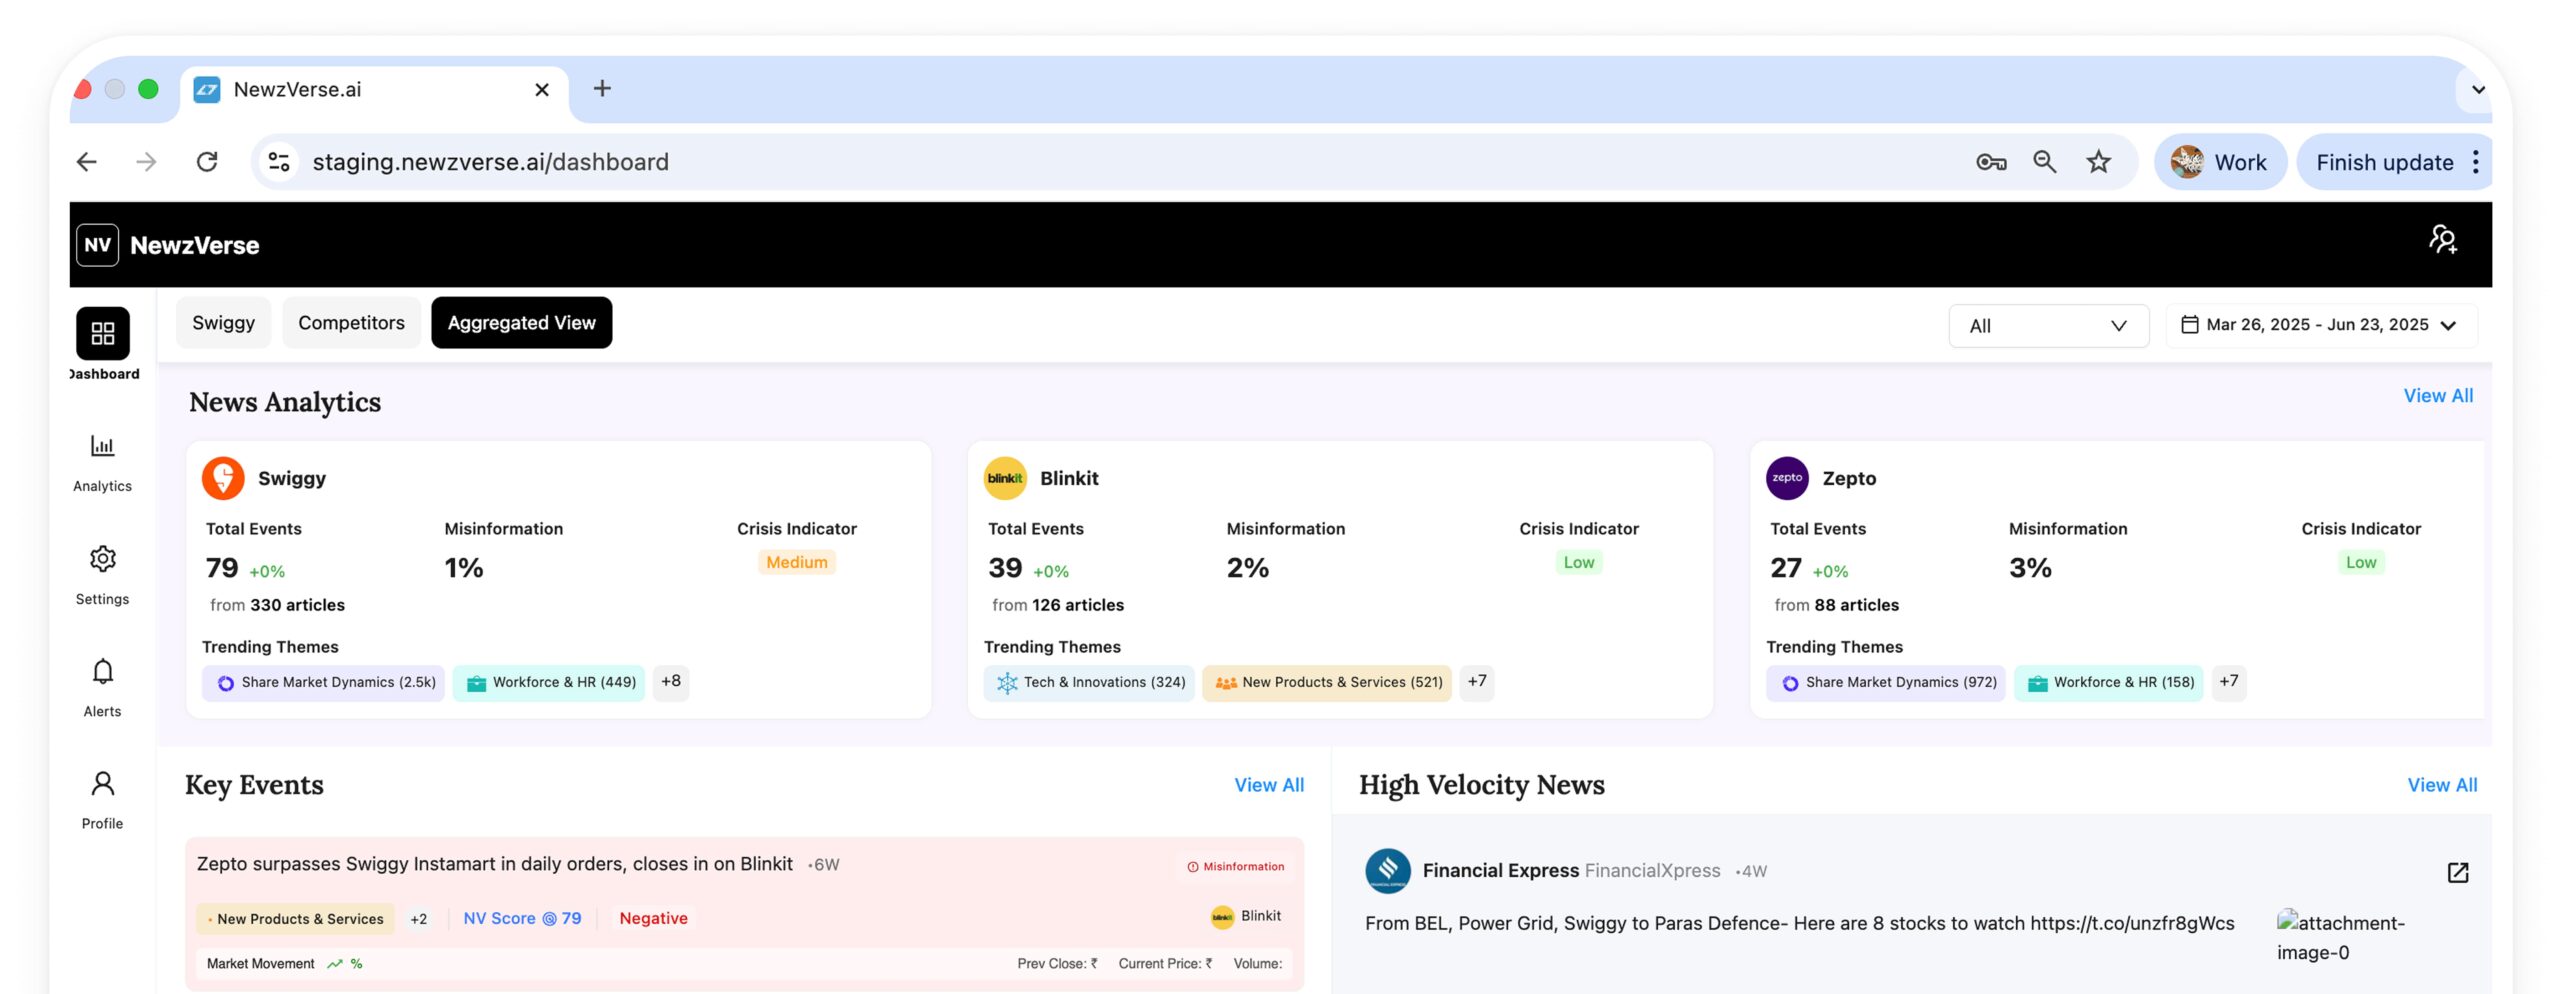Bookmark page with the star icon
Screen dimensions: 2560x994
tap(2098, 162)
